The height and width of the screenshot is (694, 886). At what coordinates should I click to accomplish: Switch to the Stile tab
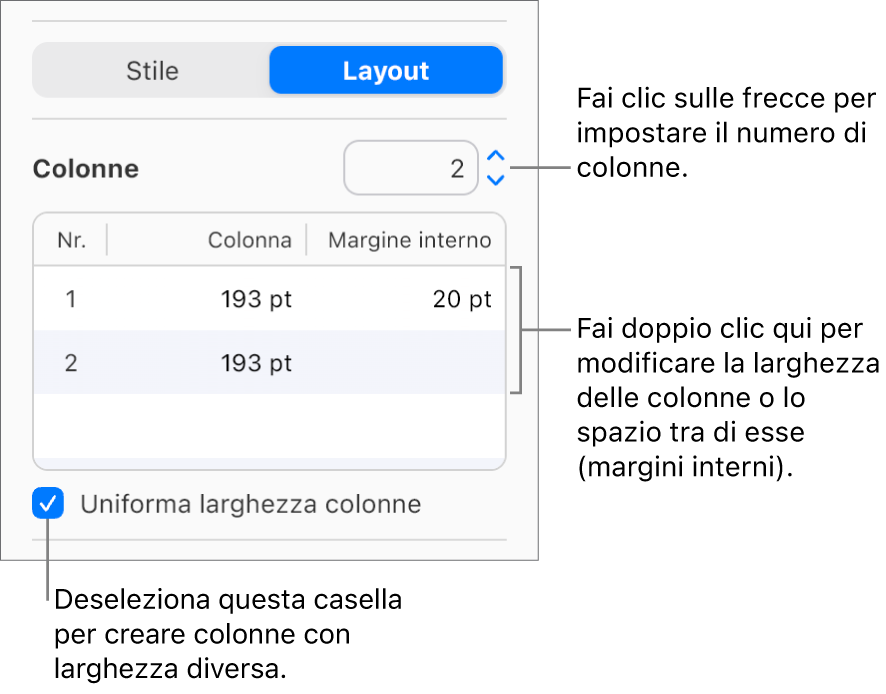tap(152, 70)
